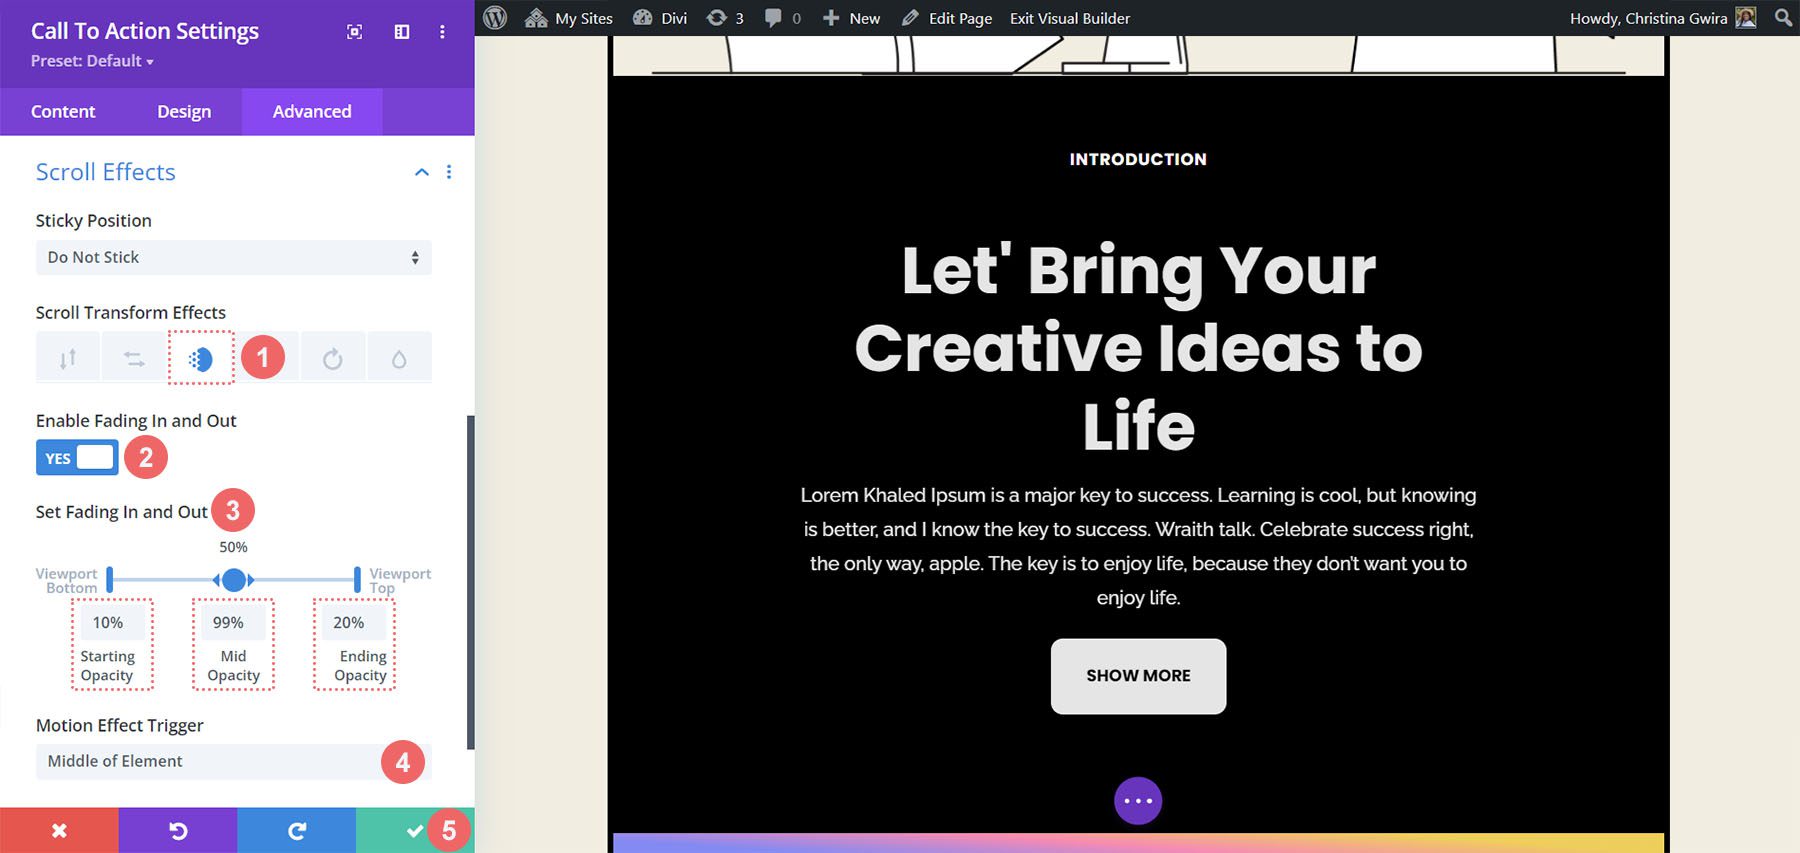
Task: Toggle Enable Fading In and Out switch
Action: [x=77, y=458]
